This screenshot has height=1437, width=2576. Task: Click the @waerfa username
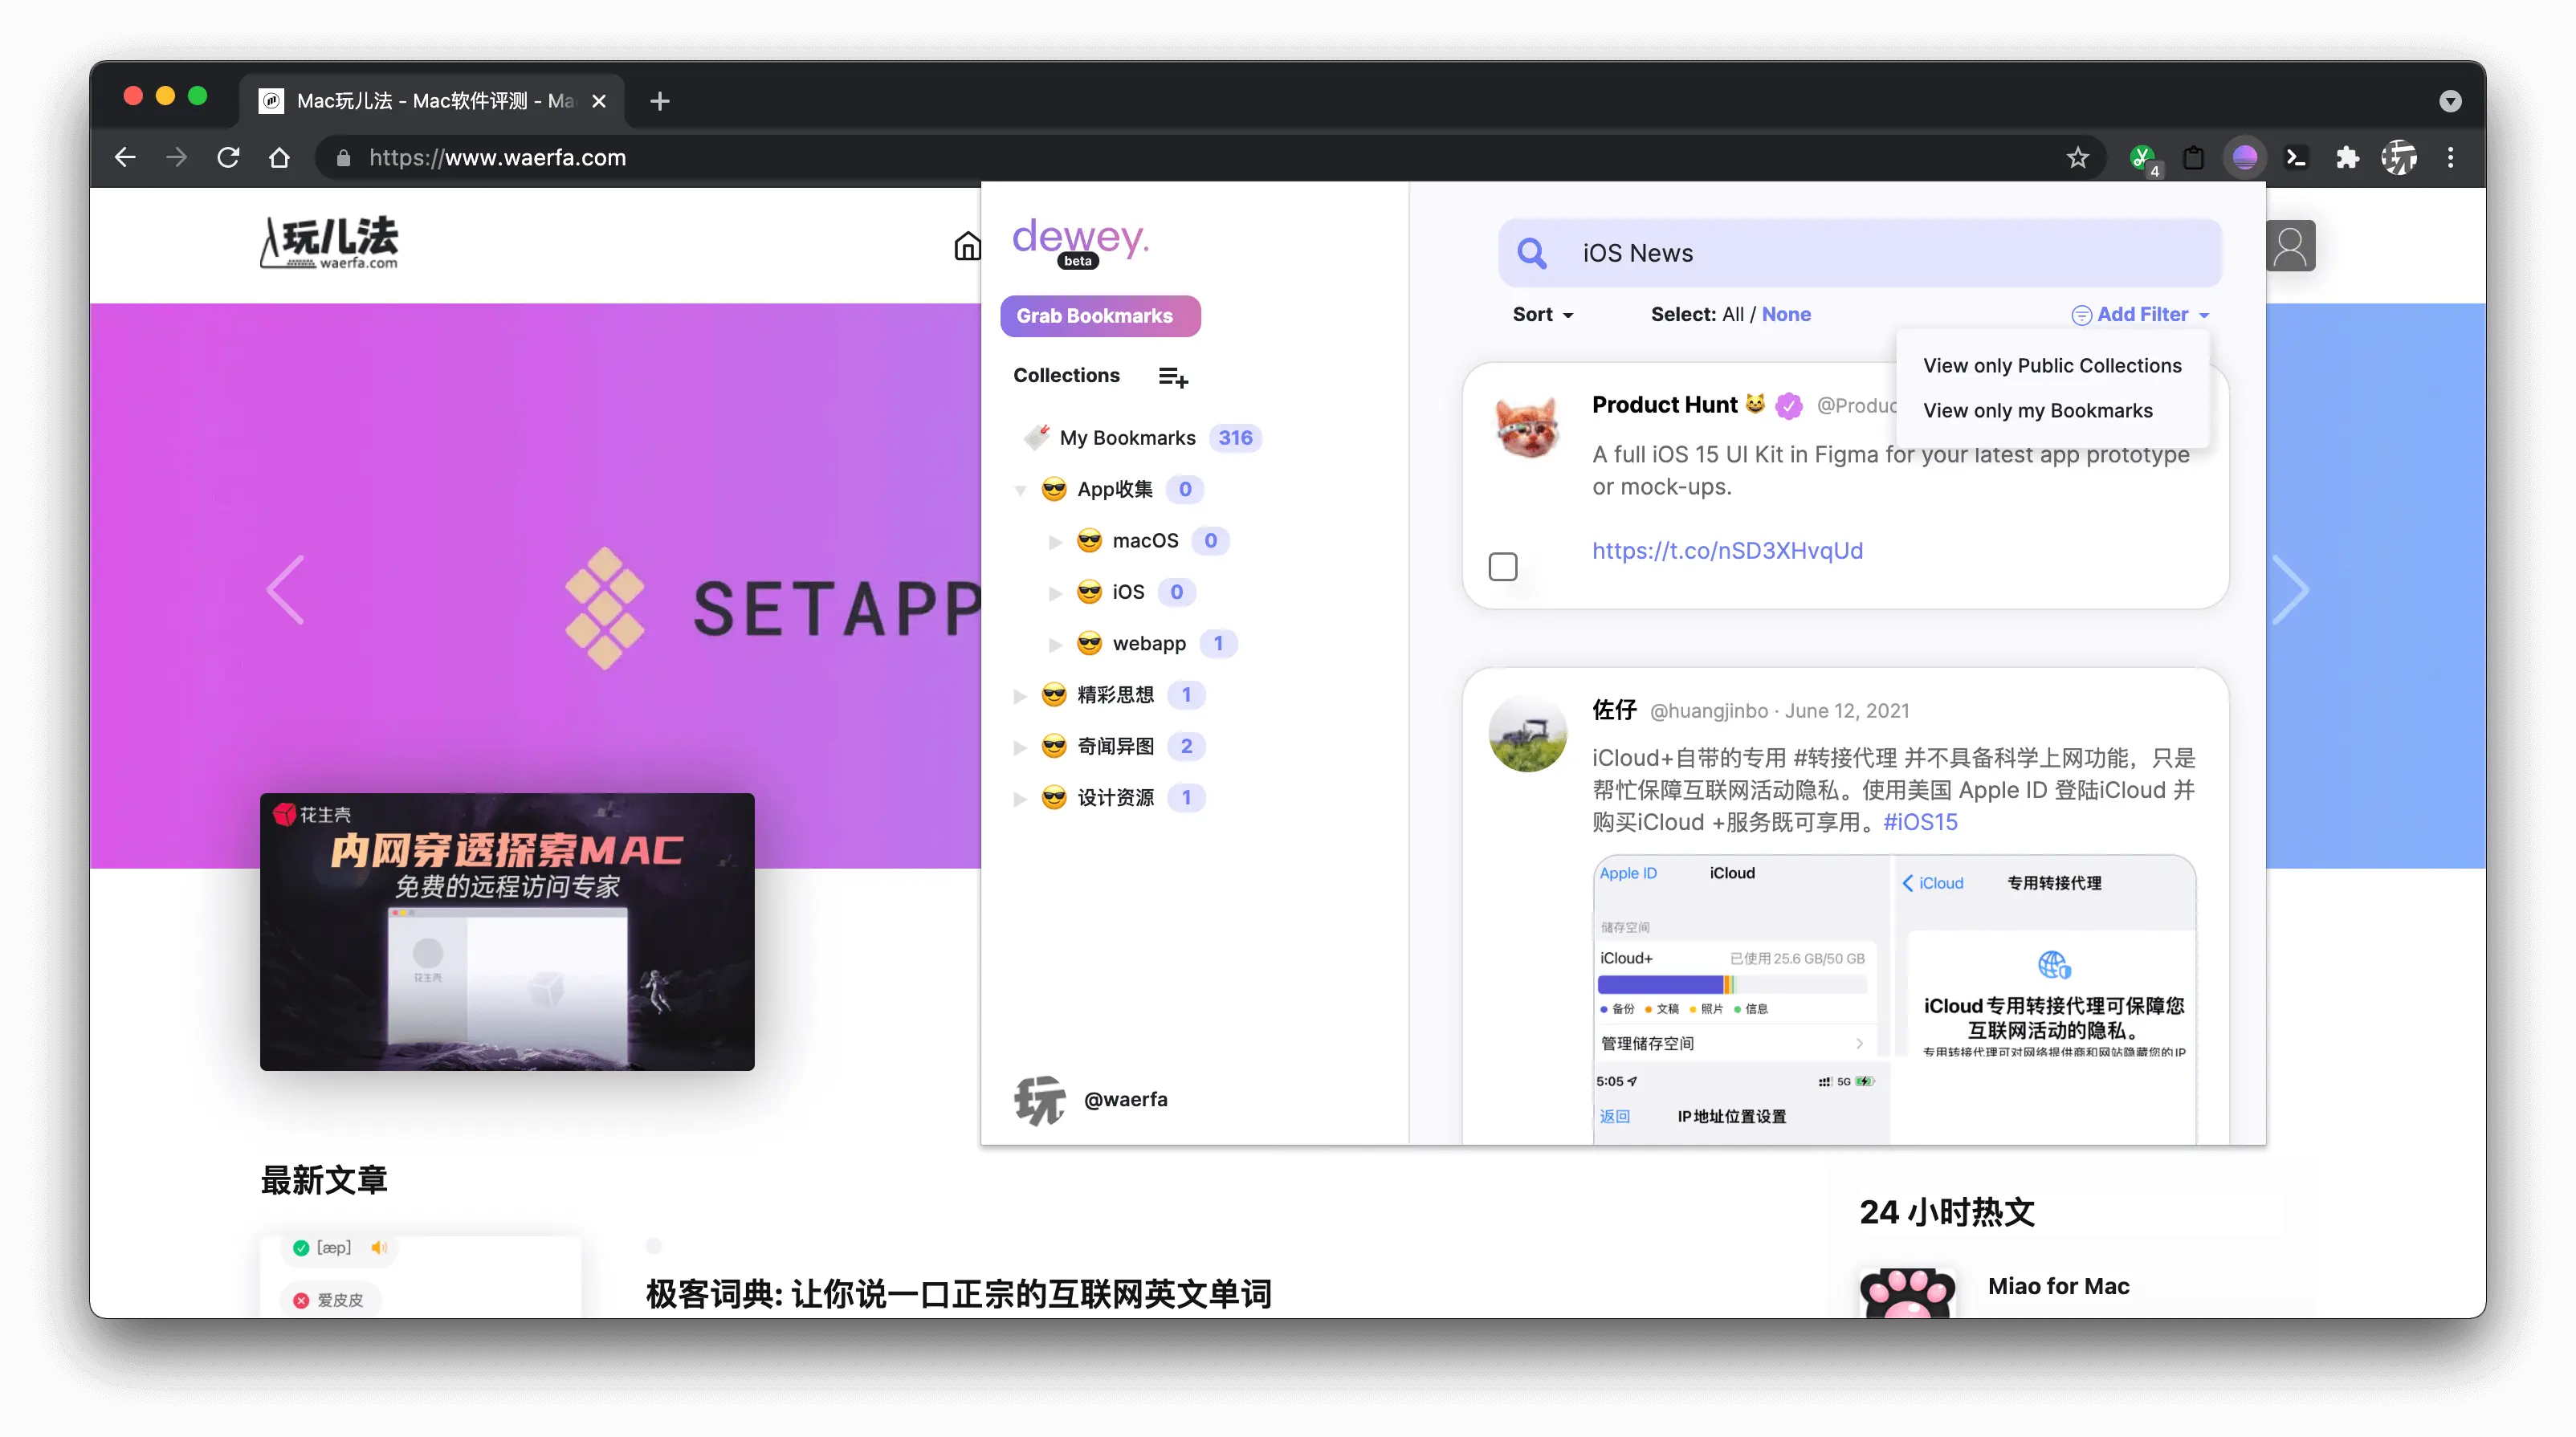pyautogui.click(x=1125, y=1100)
